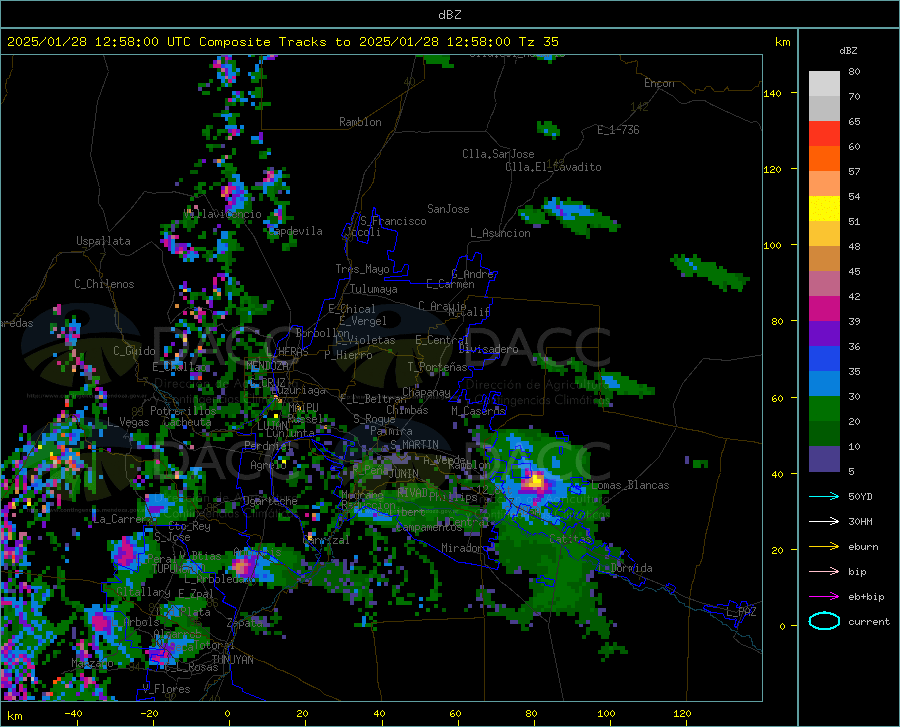Click the bip pink arrow legend icon

824,572
